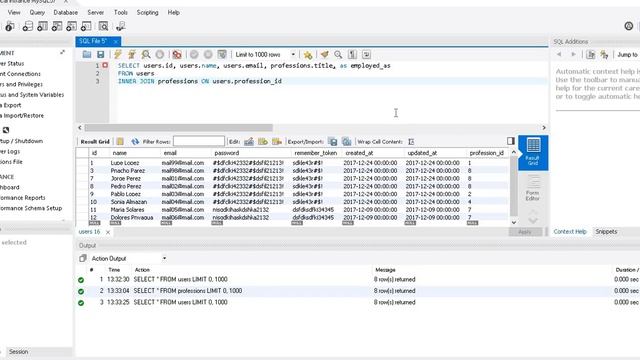Click the back arrow in SQL Additions
This screenshot has width=640, height=360.
559,54
